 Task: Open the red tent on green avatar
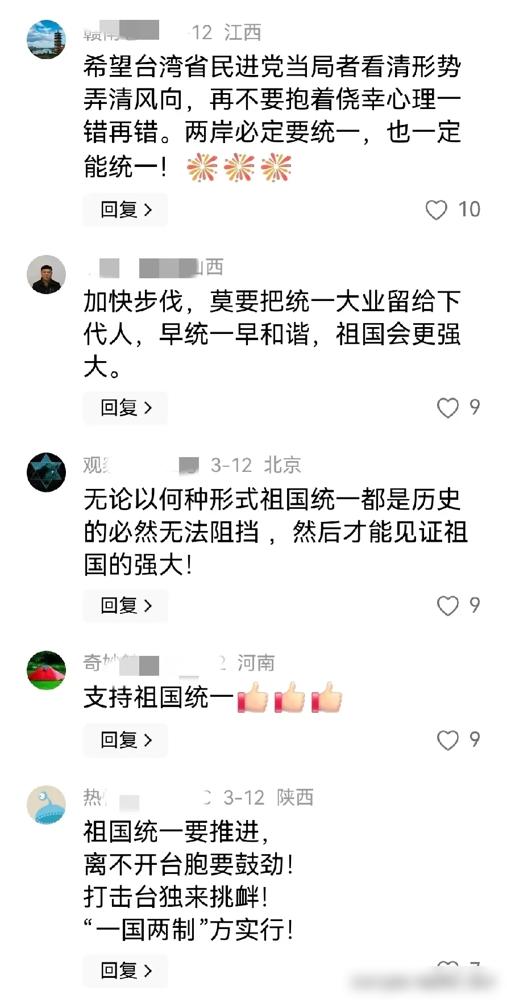[x=46, y=670]
